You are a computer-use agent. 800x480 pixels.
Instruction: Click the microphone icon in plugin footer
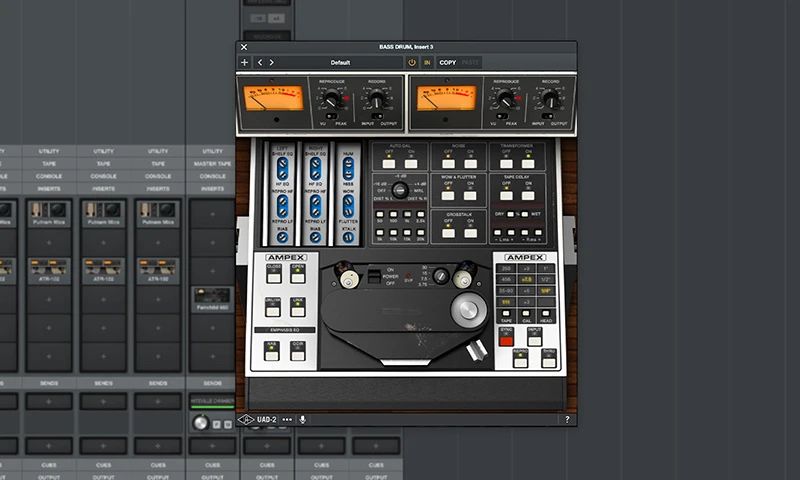[x=303, y=419]
